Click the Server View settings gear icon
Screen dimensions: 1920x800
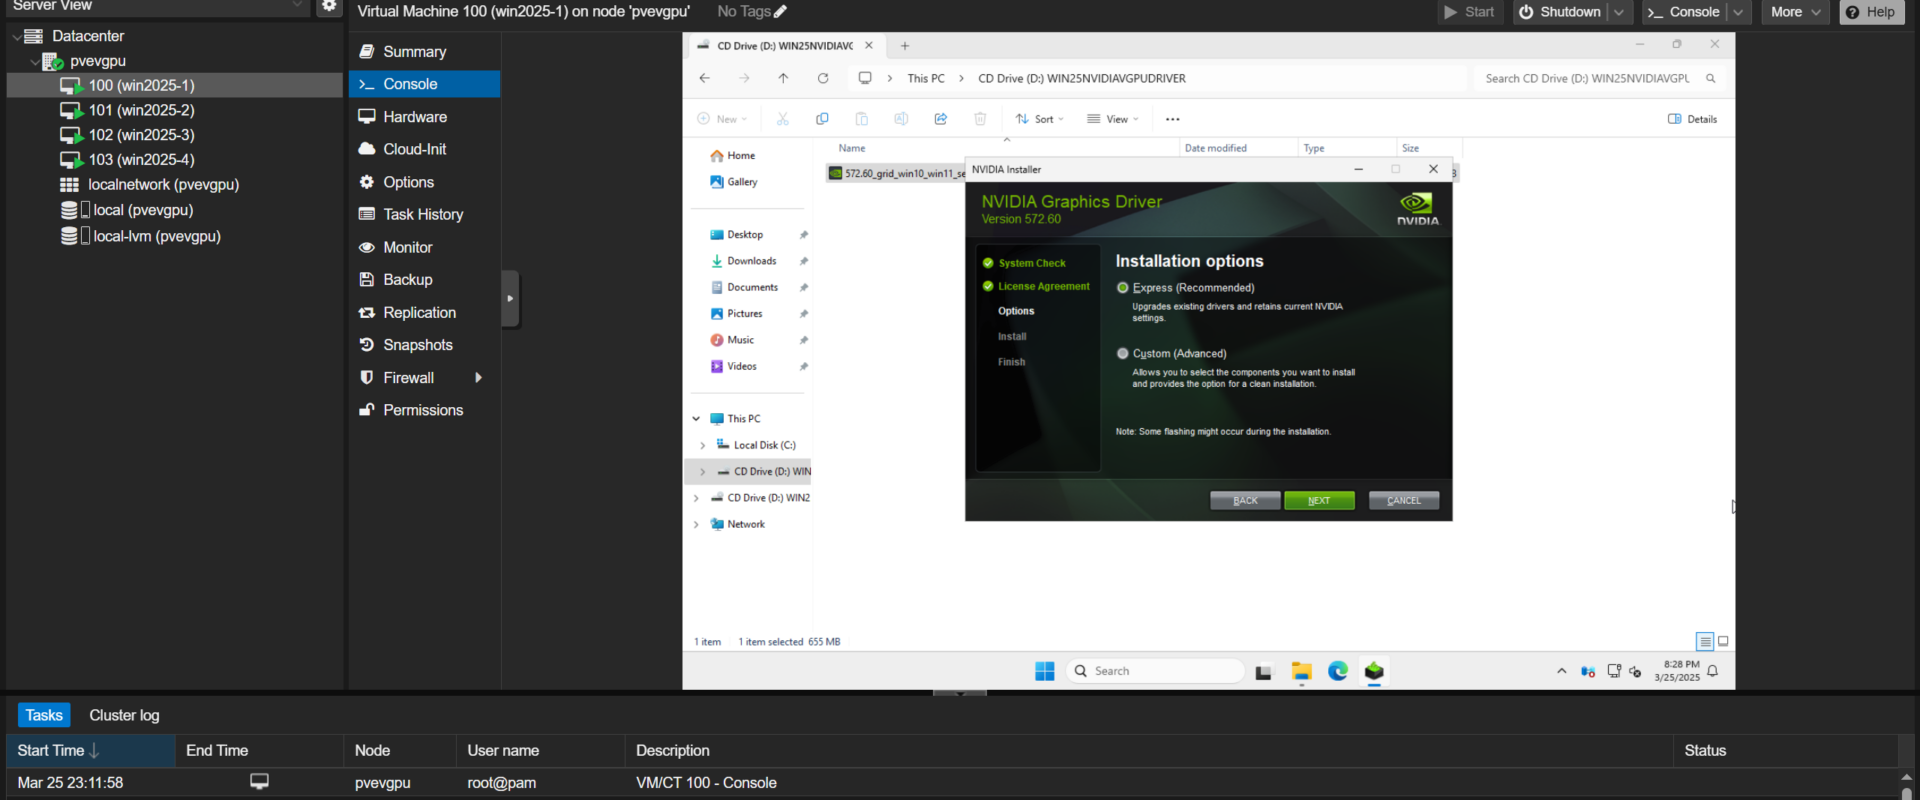pyautogui.click(x=329, y=6)
